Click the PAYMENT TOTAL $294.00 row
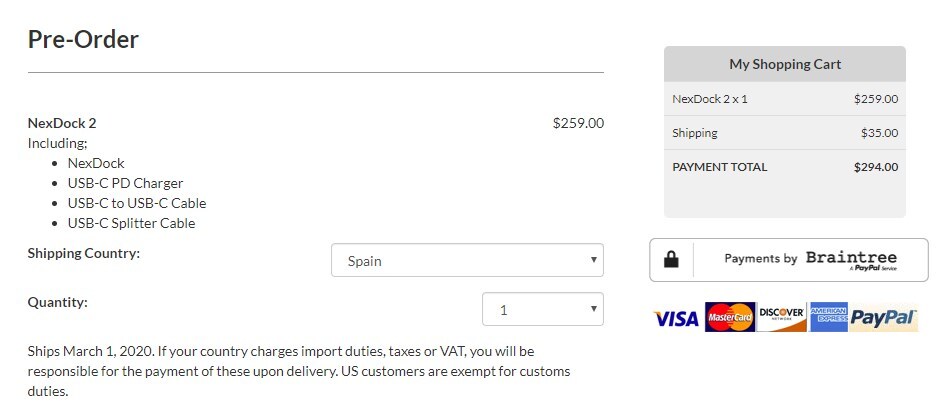This screenshot has height=406, width=945. (x=785, y=167)
